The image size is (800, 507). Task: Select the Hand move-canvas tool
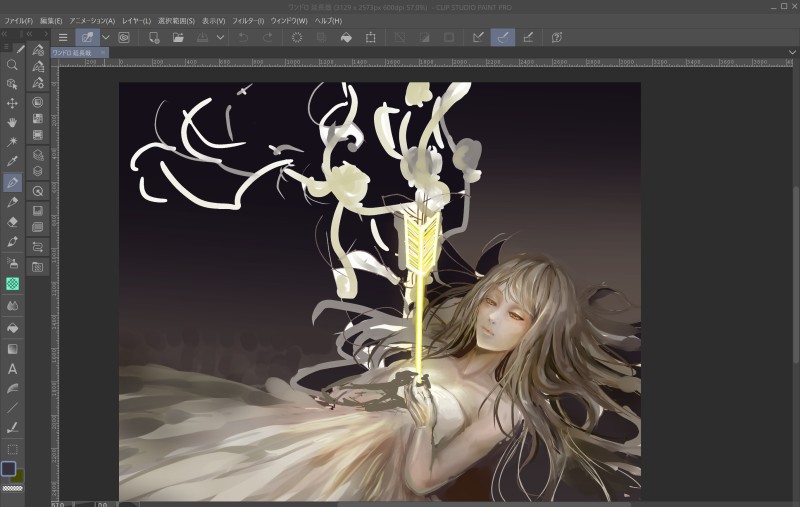tap(12, 122)
